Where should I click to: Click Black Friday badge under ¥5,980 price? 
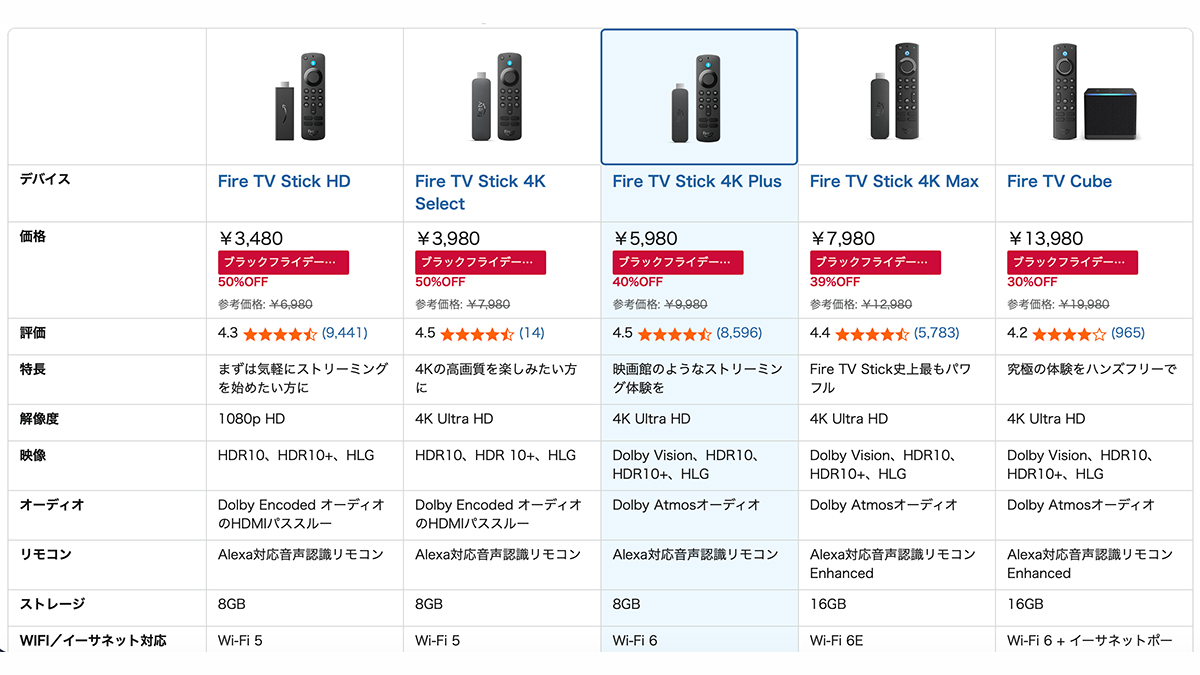(677, 262)
